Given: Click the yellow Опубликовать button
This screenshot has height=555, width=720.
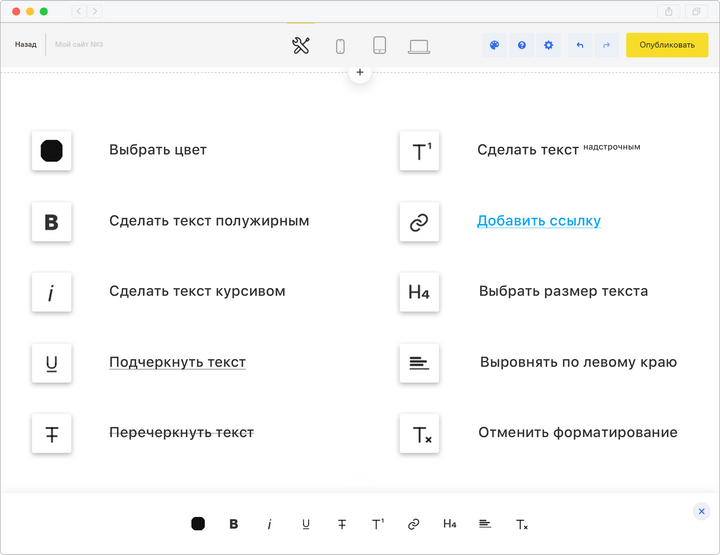Looking at the screenshot, I should point(667,45).
